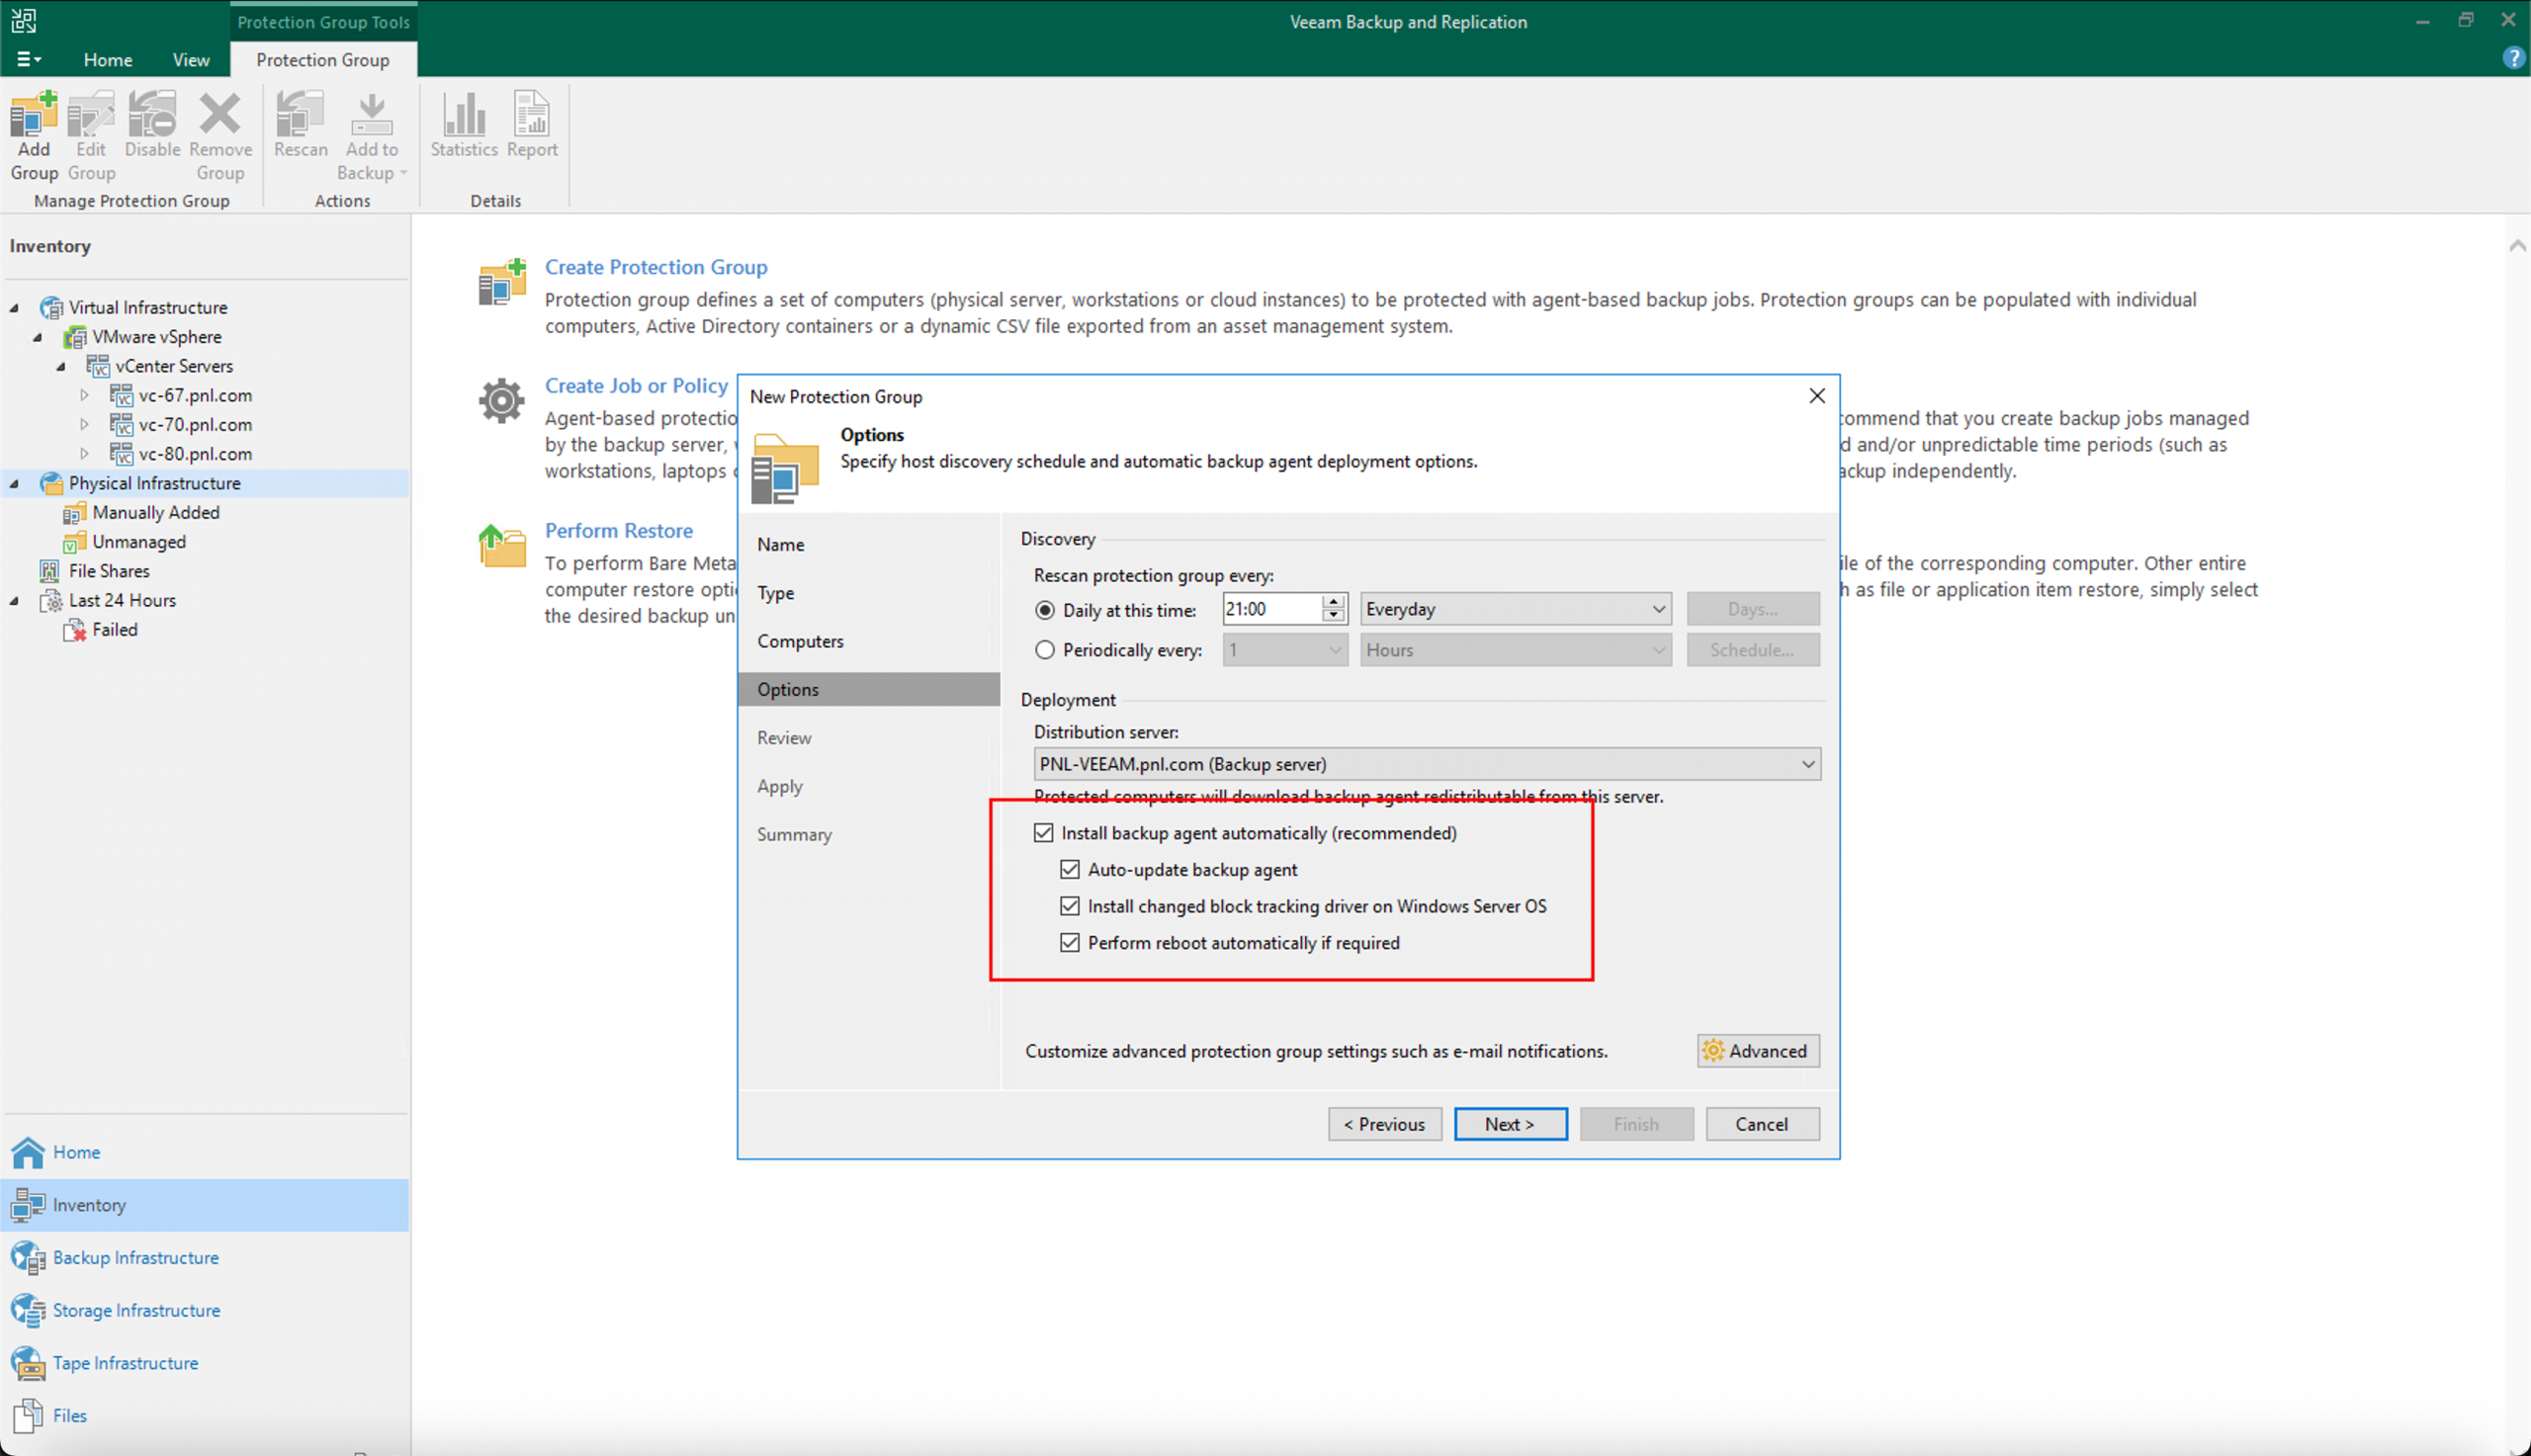This screenshot has height=1456, width=2531.
Task: Collapse the Last 24 Hours node arrow
Action: [15, 601]
